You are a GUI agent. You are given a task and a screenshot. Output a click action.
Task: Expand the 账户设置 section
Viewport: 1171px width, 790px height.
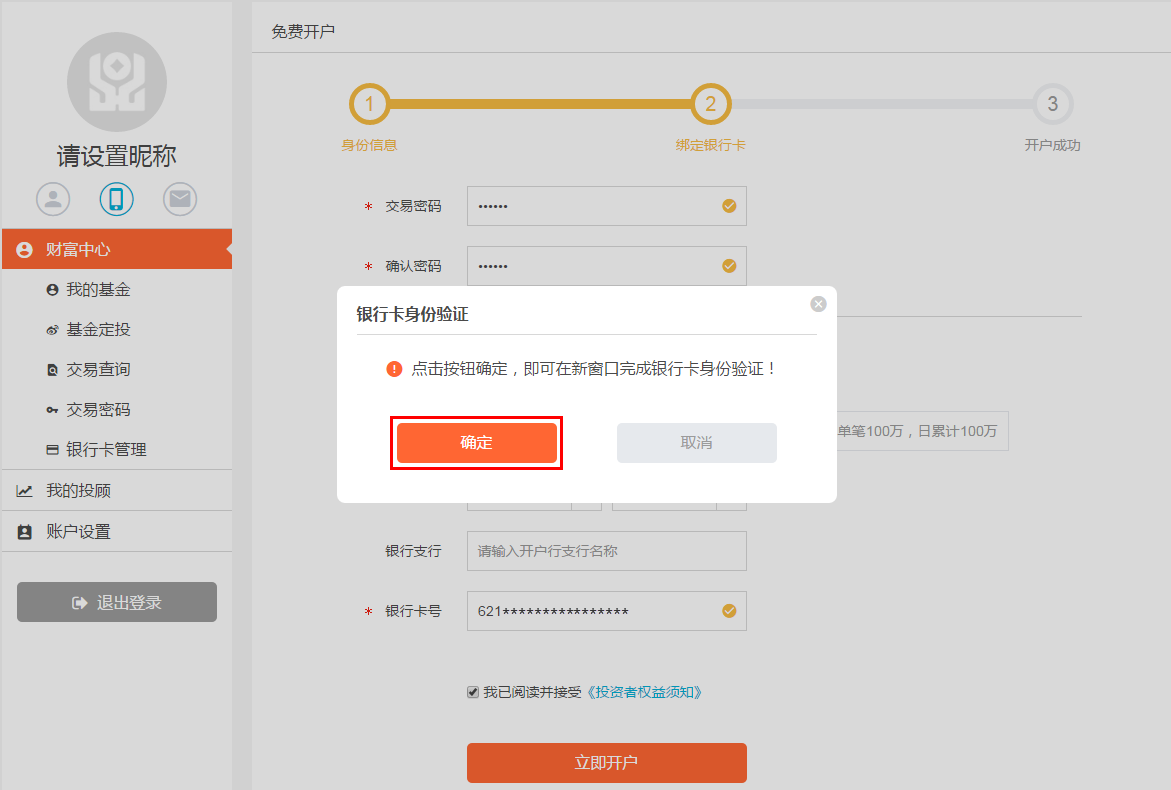coord(78,532)
